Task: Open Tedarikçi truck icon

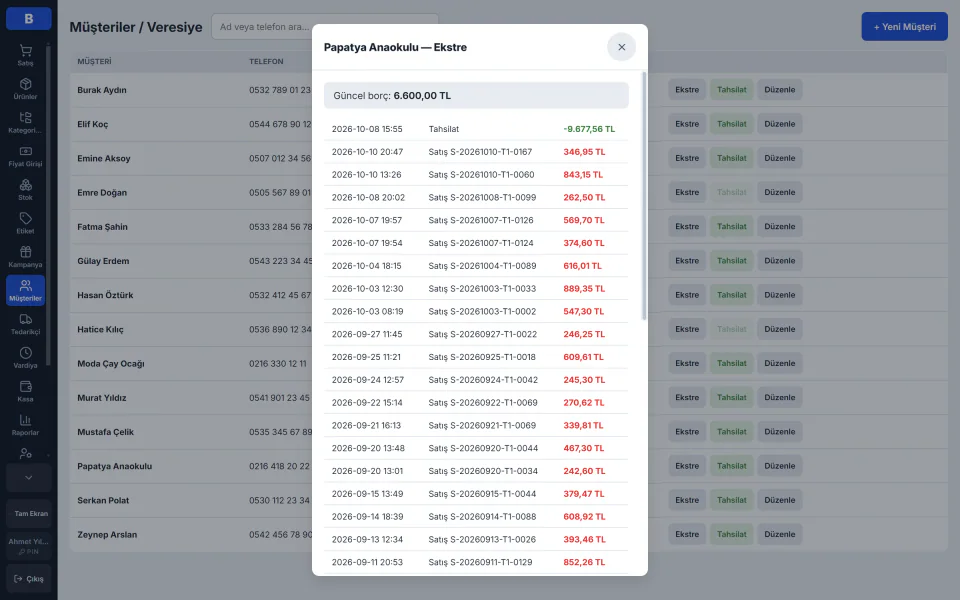Action: pyautogui.click(x=25, y=324)
